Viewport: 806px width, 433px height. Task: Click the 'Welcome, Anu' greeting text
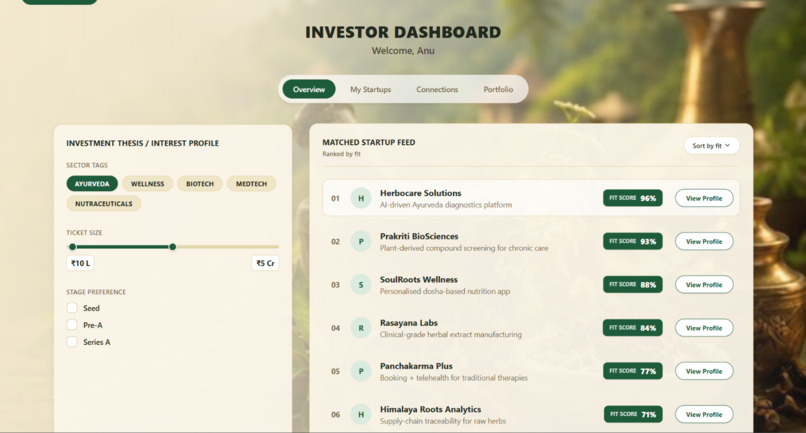[403, 50]
